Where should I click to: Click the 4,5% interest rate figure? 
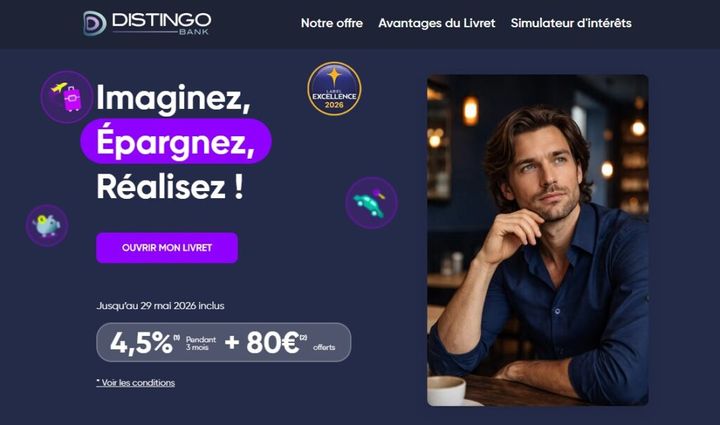pyautogui.click(x=141, y=342)
